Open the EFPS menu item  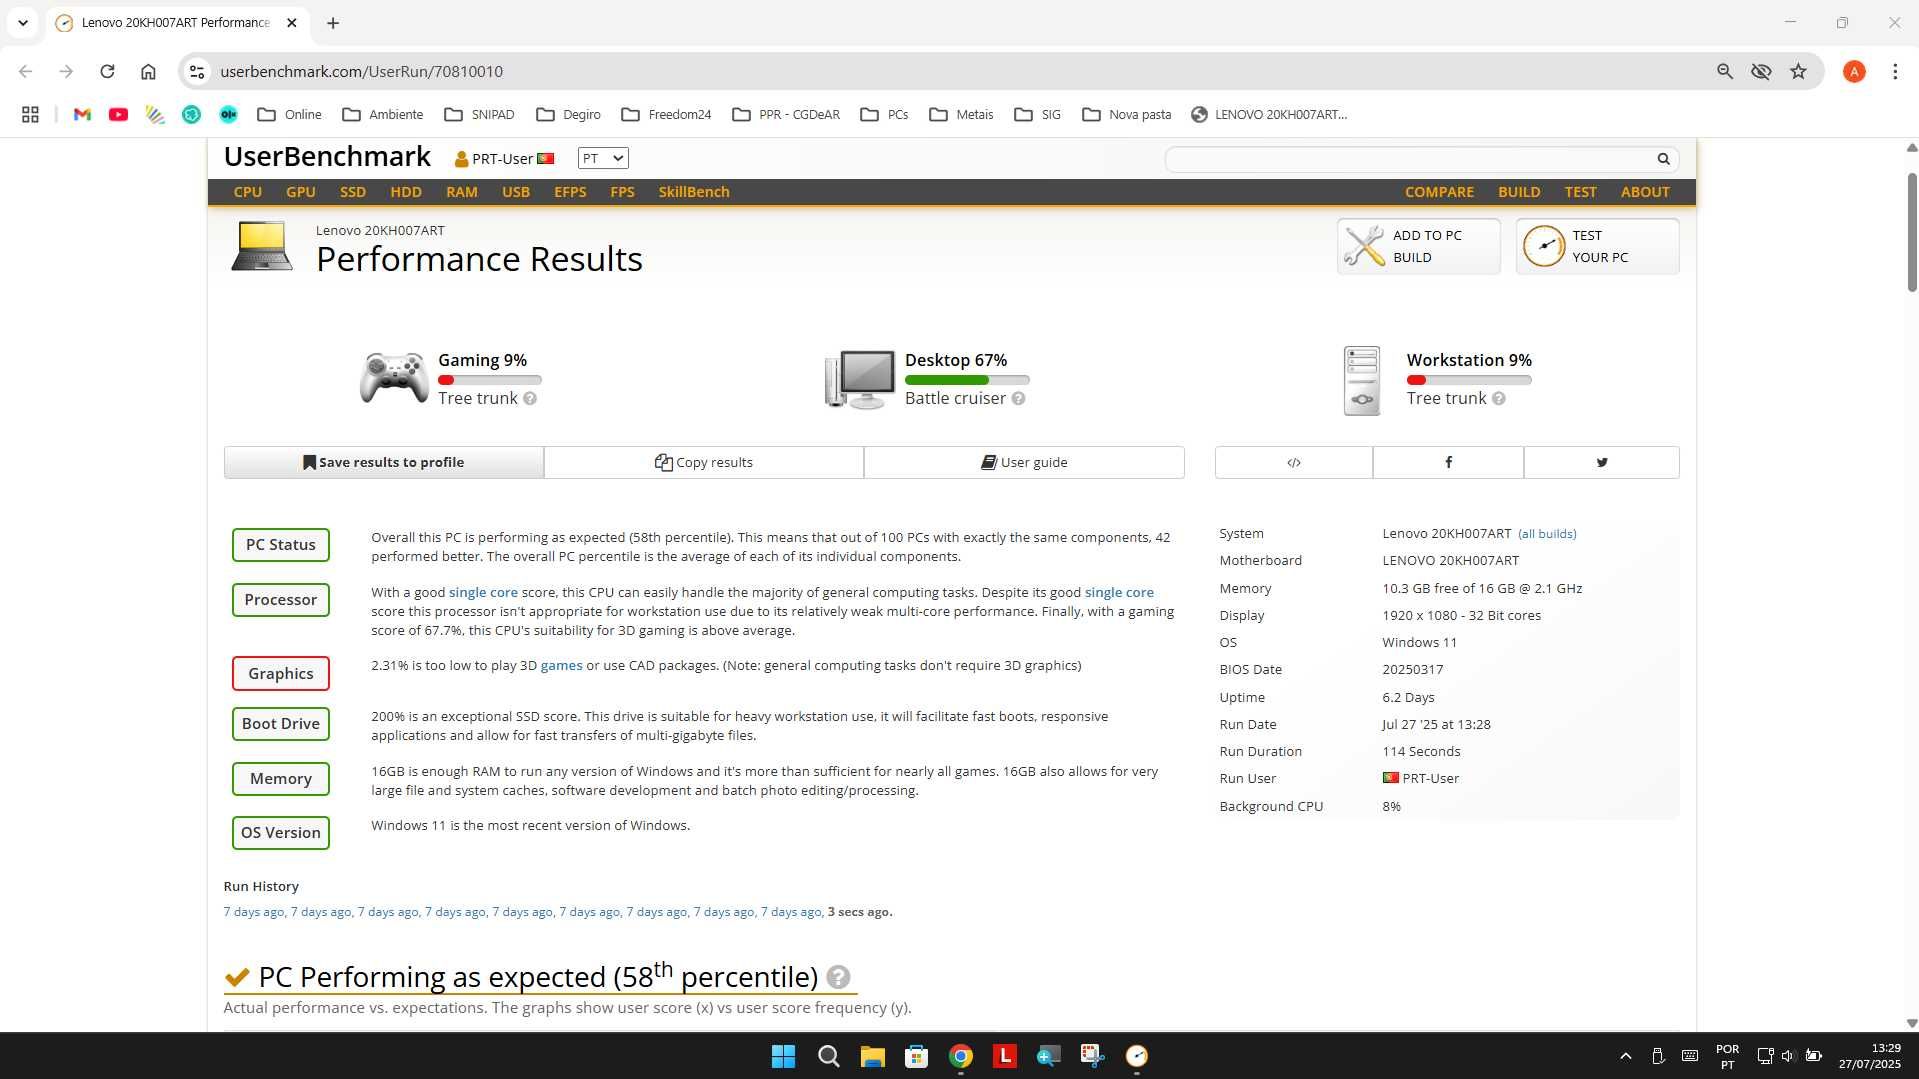pyautogui.click(x=570, y=192)
